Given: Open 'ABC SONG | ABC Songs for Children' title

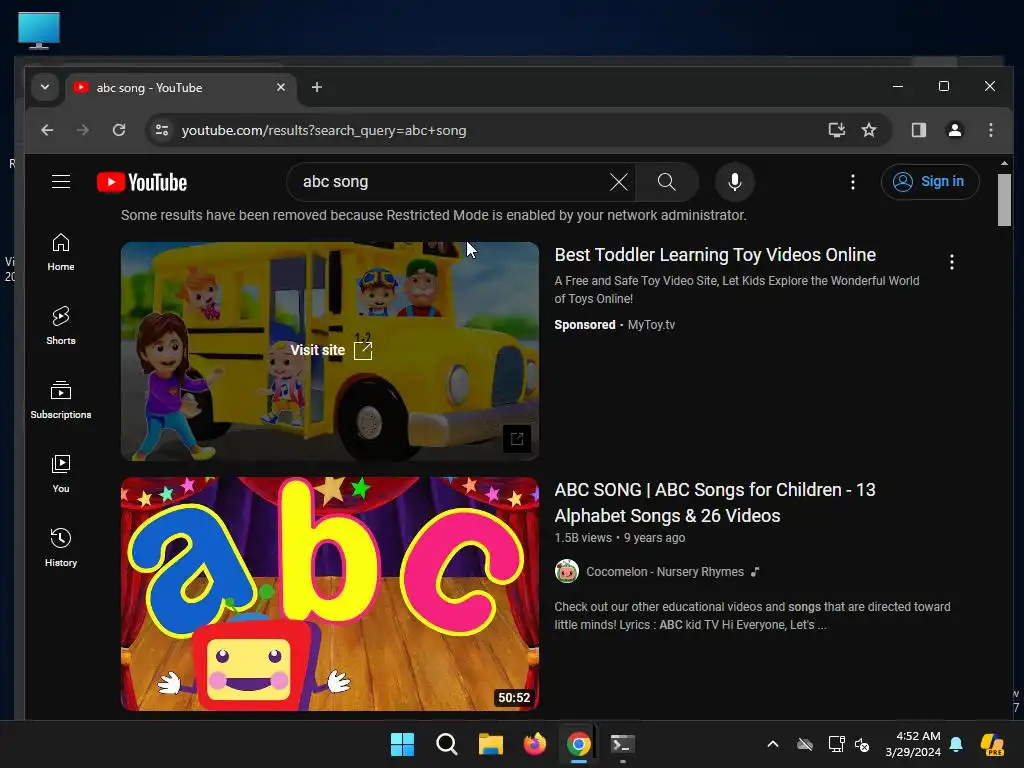Looking at the screenshot, I should pos(715,503).
